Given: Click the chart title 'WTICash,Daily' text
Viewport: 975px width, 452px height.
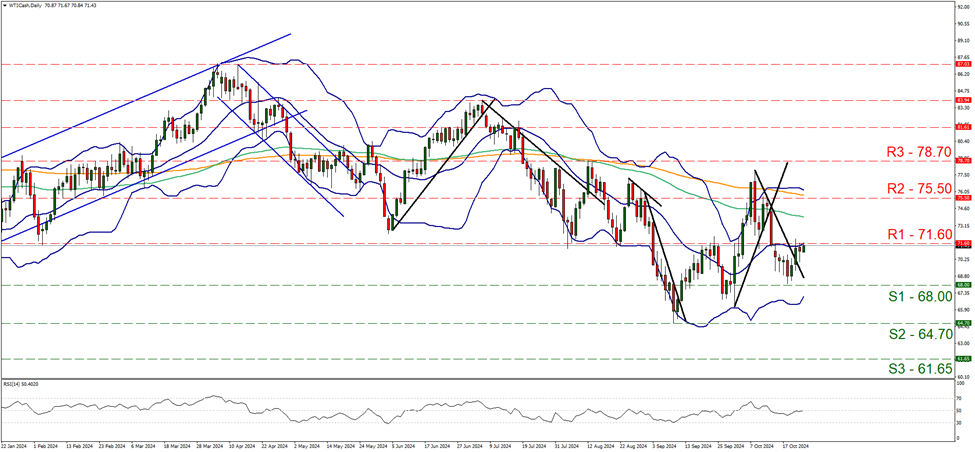Looking at the screenshot, I should pyautogui.click(x=26, y=4).
